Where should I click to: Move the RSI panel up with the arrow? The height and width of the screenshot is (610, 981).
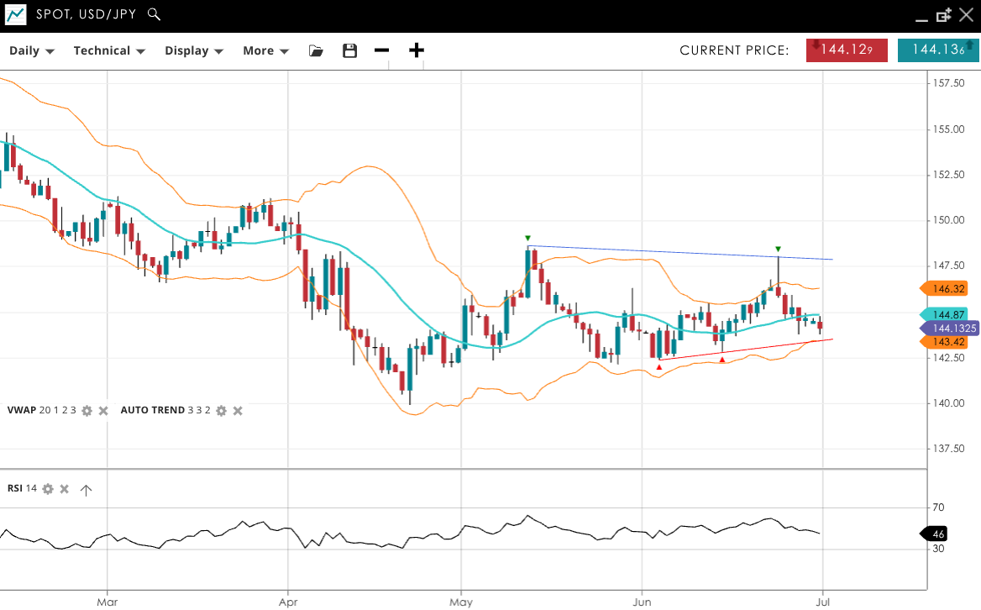click(x=86, y=489)
